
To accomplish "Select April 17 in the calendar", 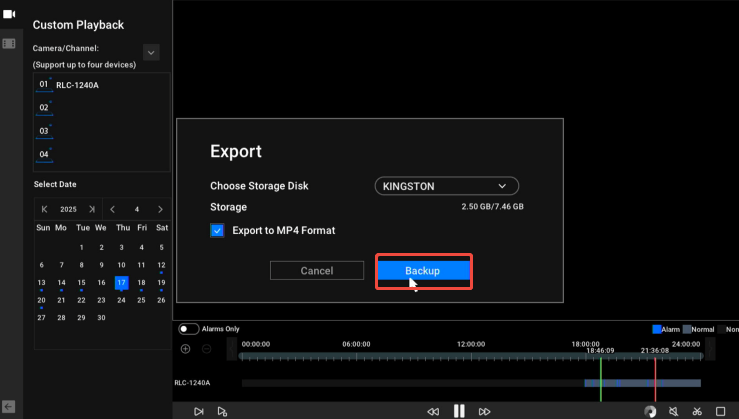I will pos(122,282).
